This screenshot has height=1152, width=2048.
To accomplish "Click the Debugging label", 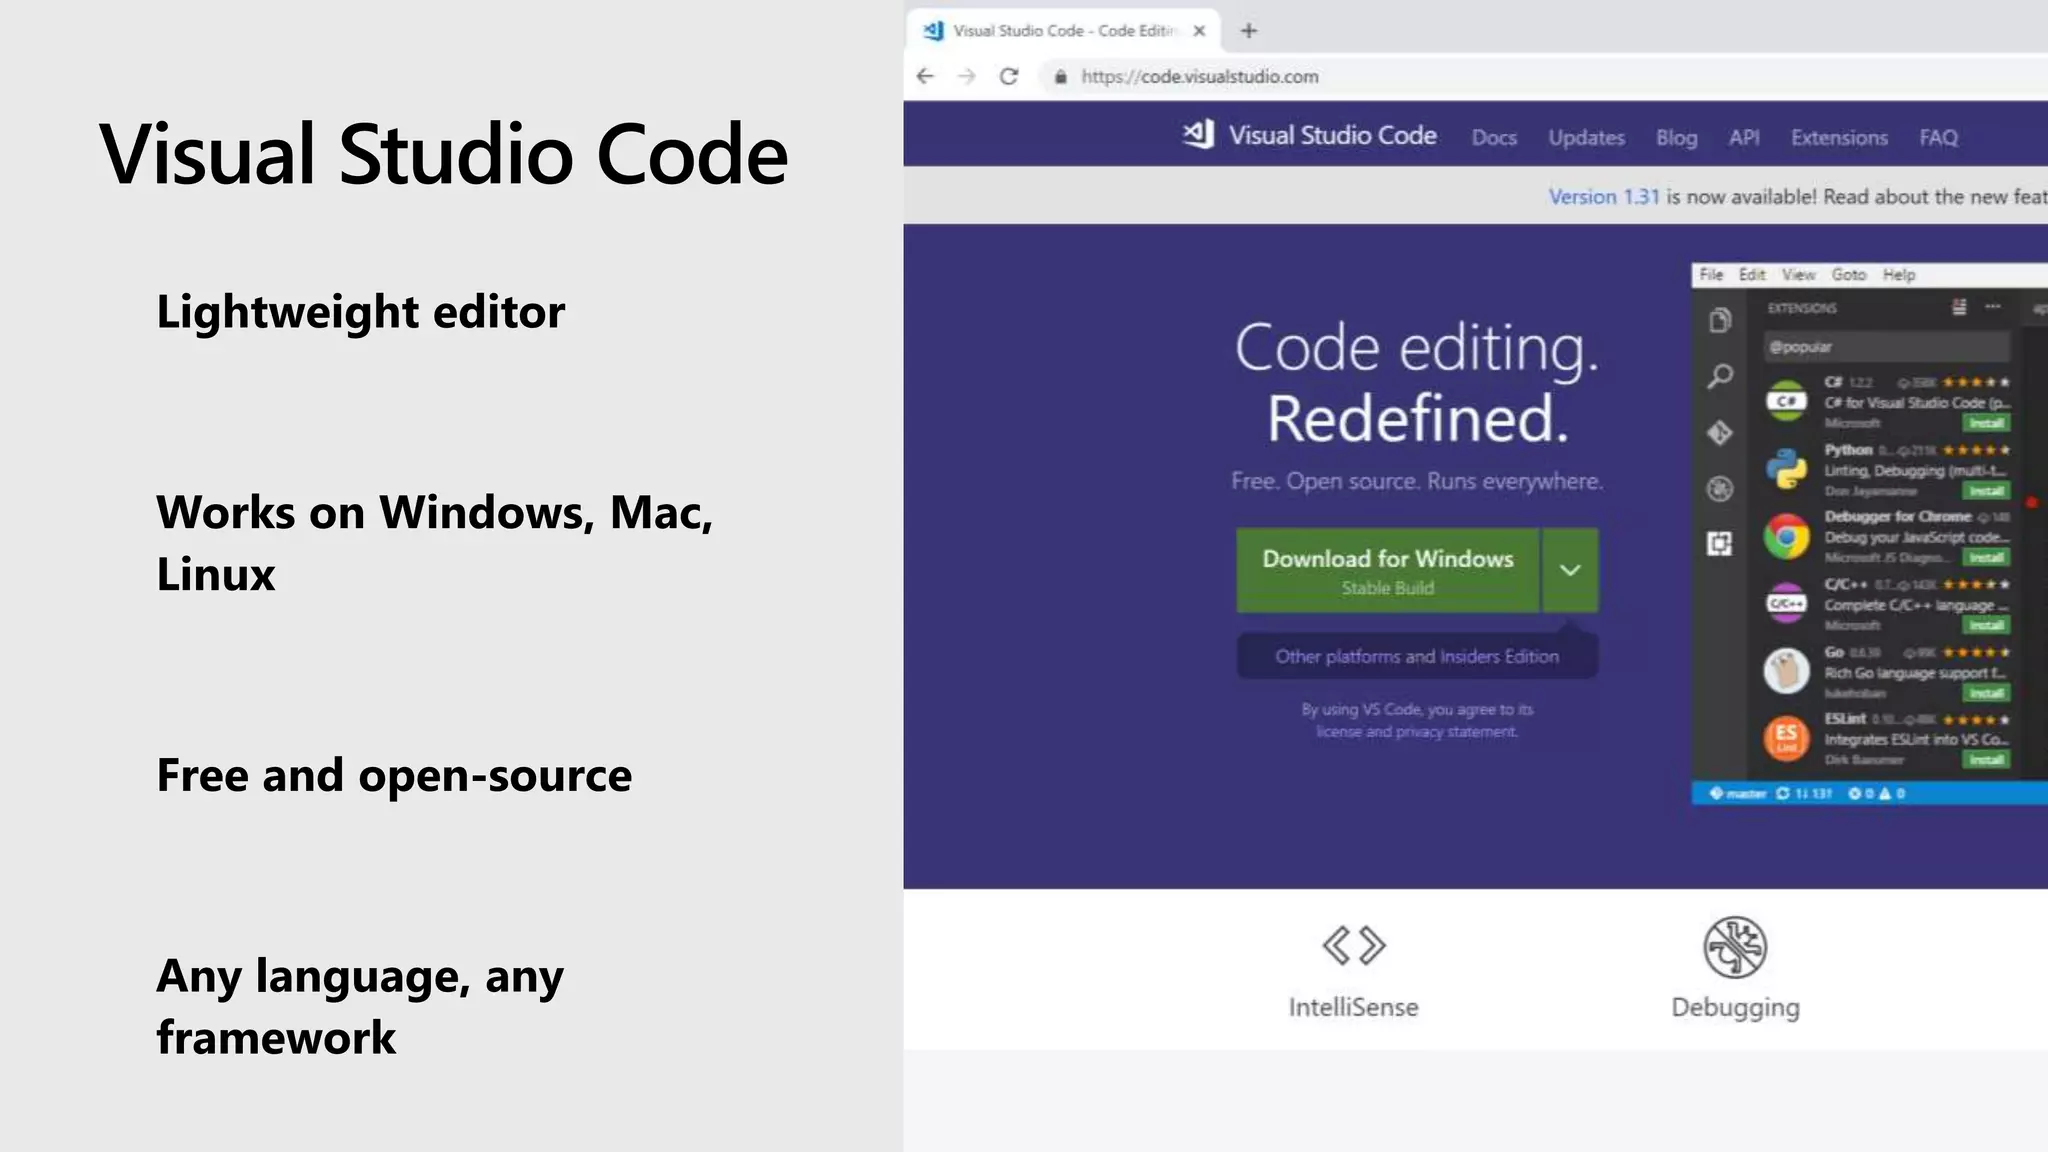I will click(x=1735, y=1008).
